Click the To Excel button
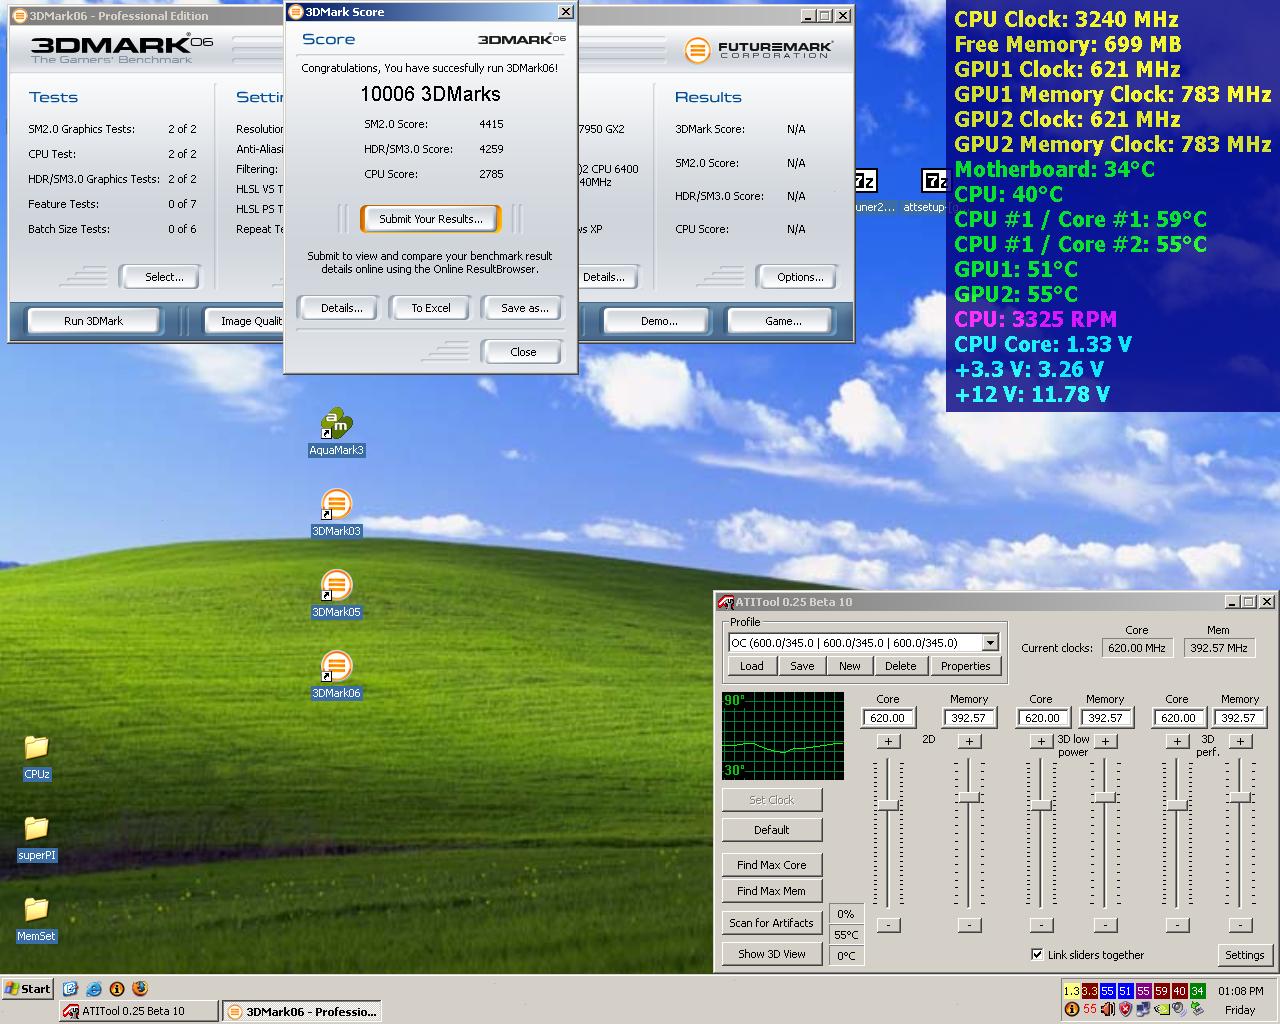This screenshot has height=1024, width=1280. coord(431,308)
